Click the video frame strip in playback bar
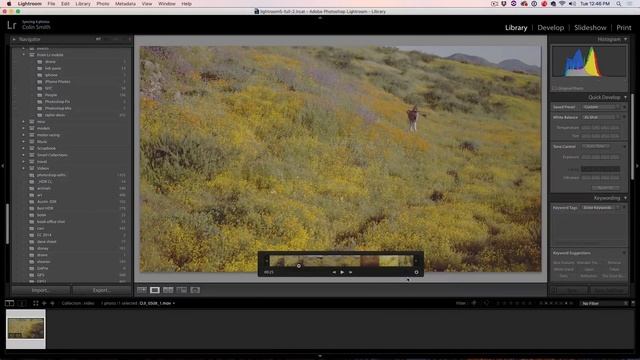 341,260
